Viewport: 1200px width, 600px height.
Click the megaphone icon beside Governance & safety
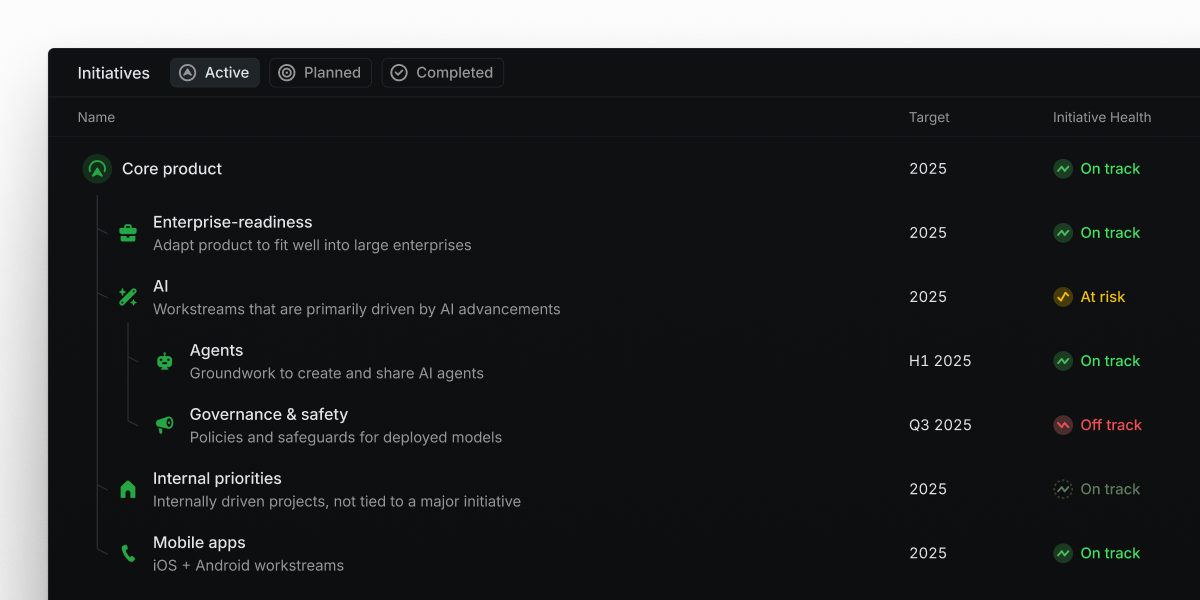click(164, 425)
